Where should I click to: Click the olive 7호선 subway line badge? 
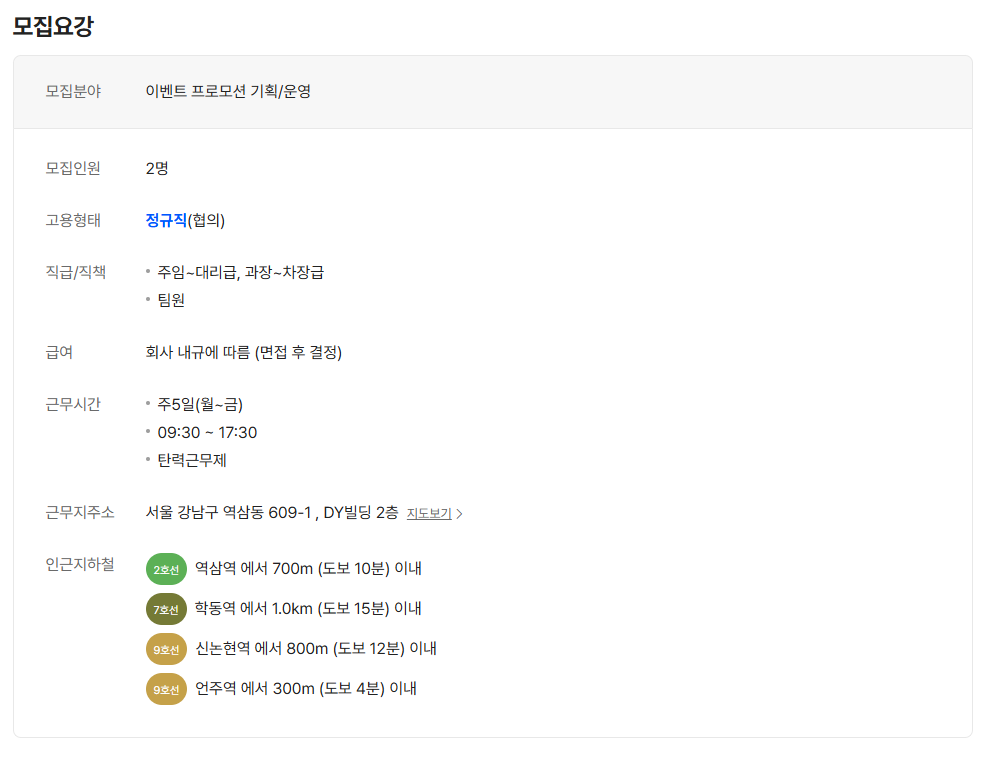(x=166, y=609)
